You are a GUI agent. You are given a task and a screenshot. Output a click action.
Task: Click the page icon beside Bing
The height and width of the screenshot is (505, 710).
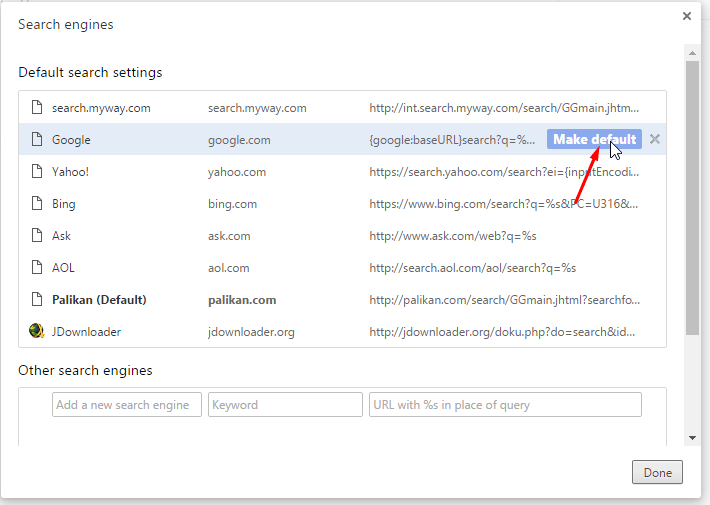pos(37,203)
